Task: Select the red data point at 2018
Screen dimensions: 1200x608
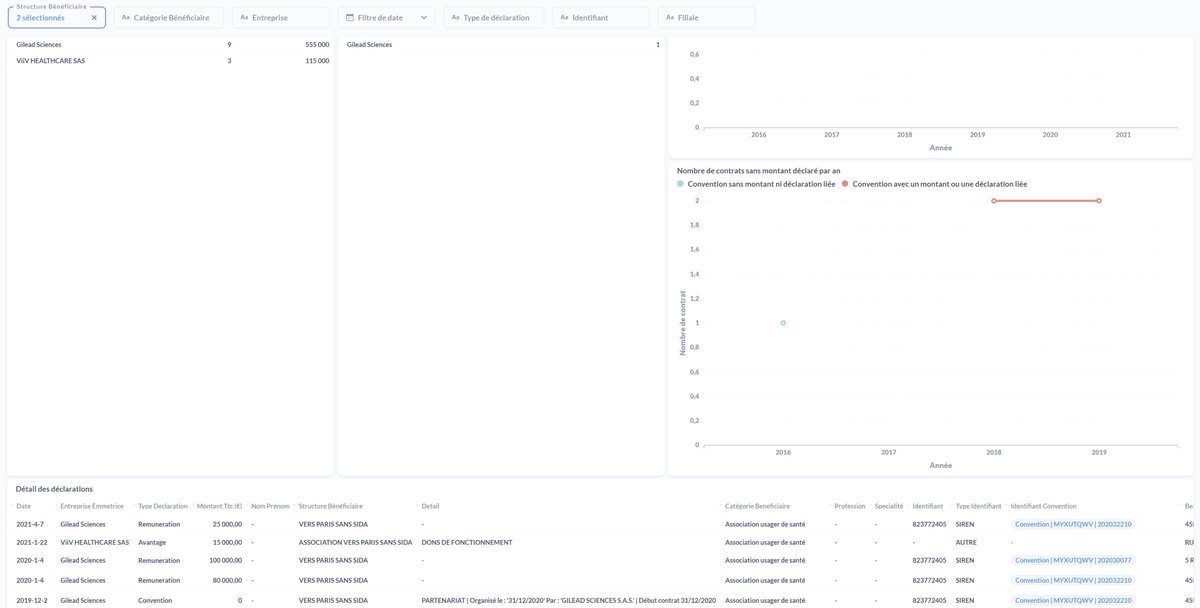Action: (994, 201)
